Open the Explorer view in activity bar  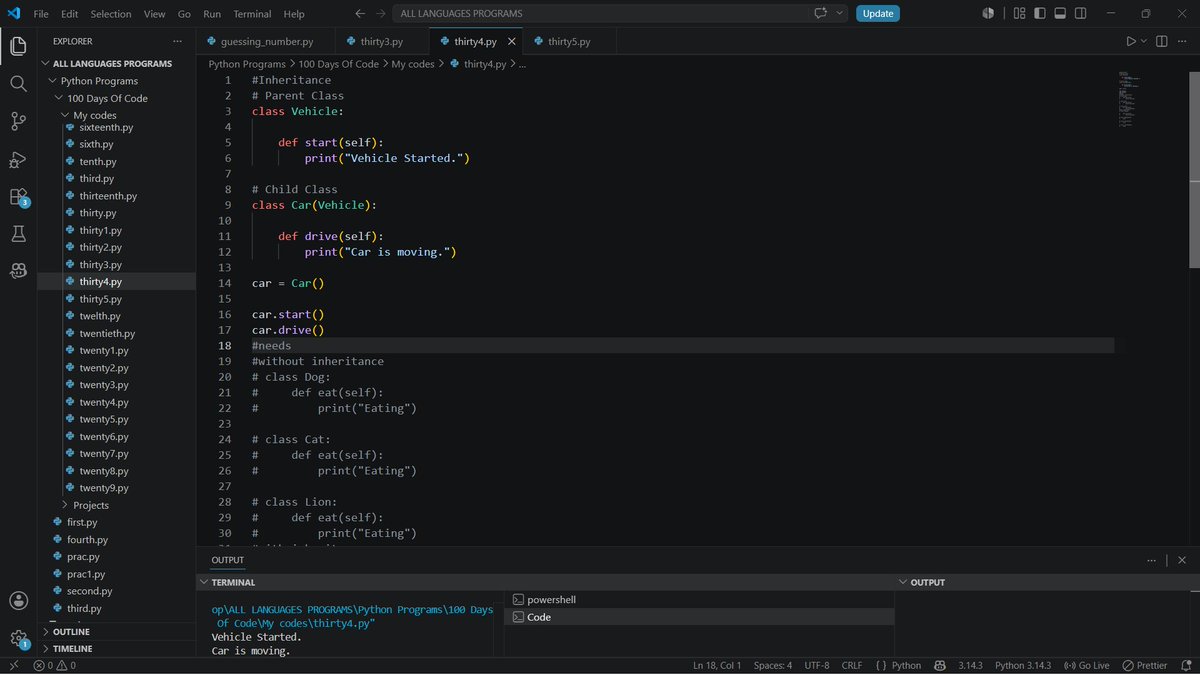18,46
